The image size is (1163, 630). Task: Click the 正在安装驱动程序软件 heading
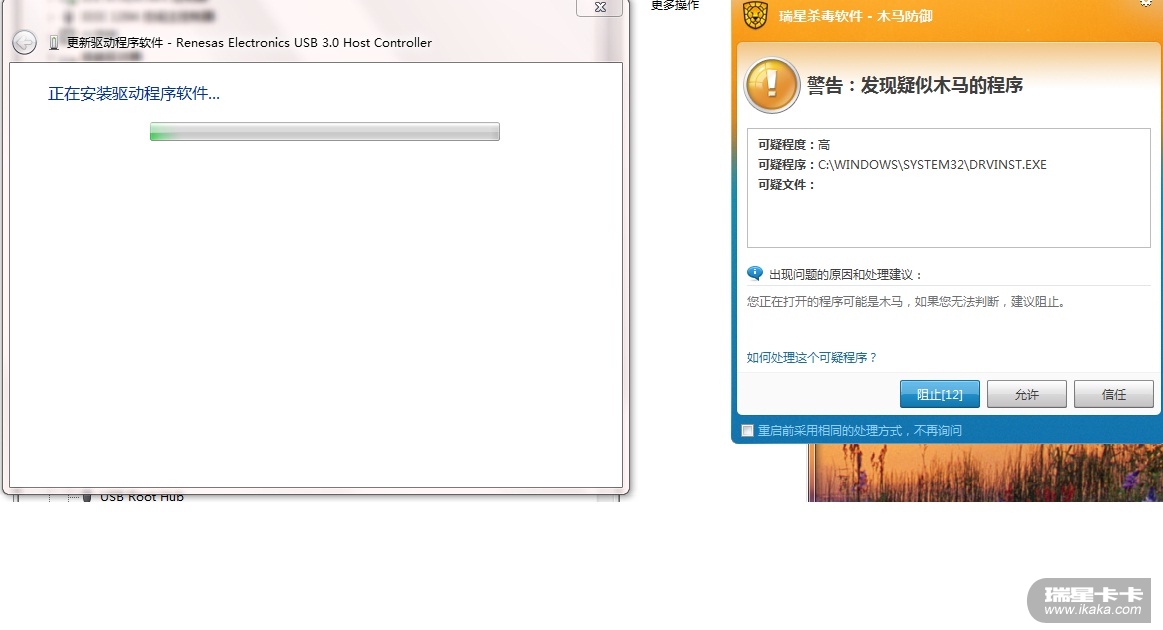pyautogui.click(x=134, y=93)
